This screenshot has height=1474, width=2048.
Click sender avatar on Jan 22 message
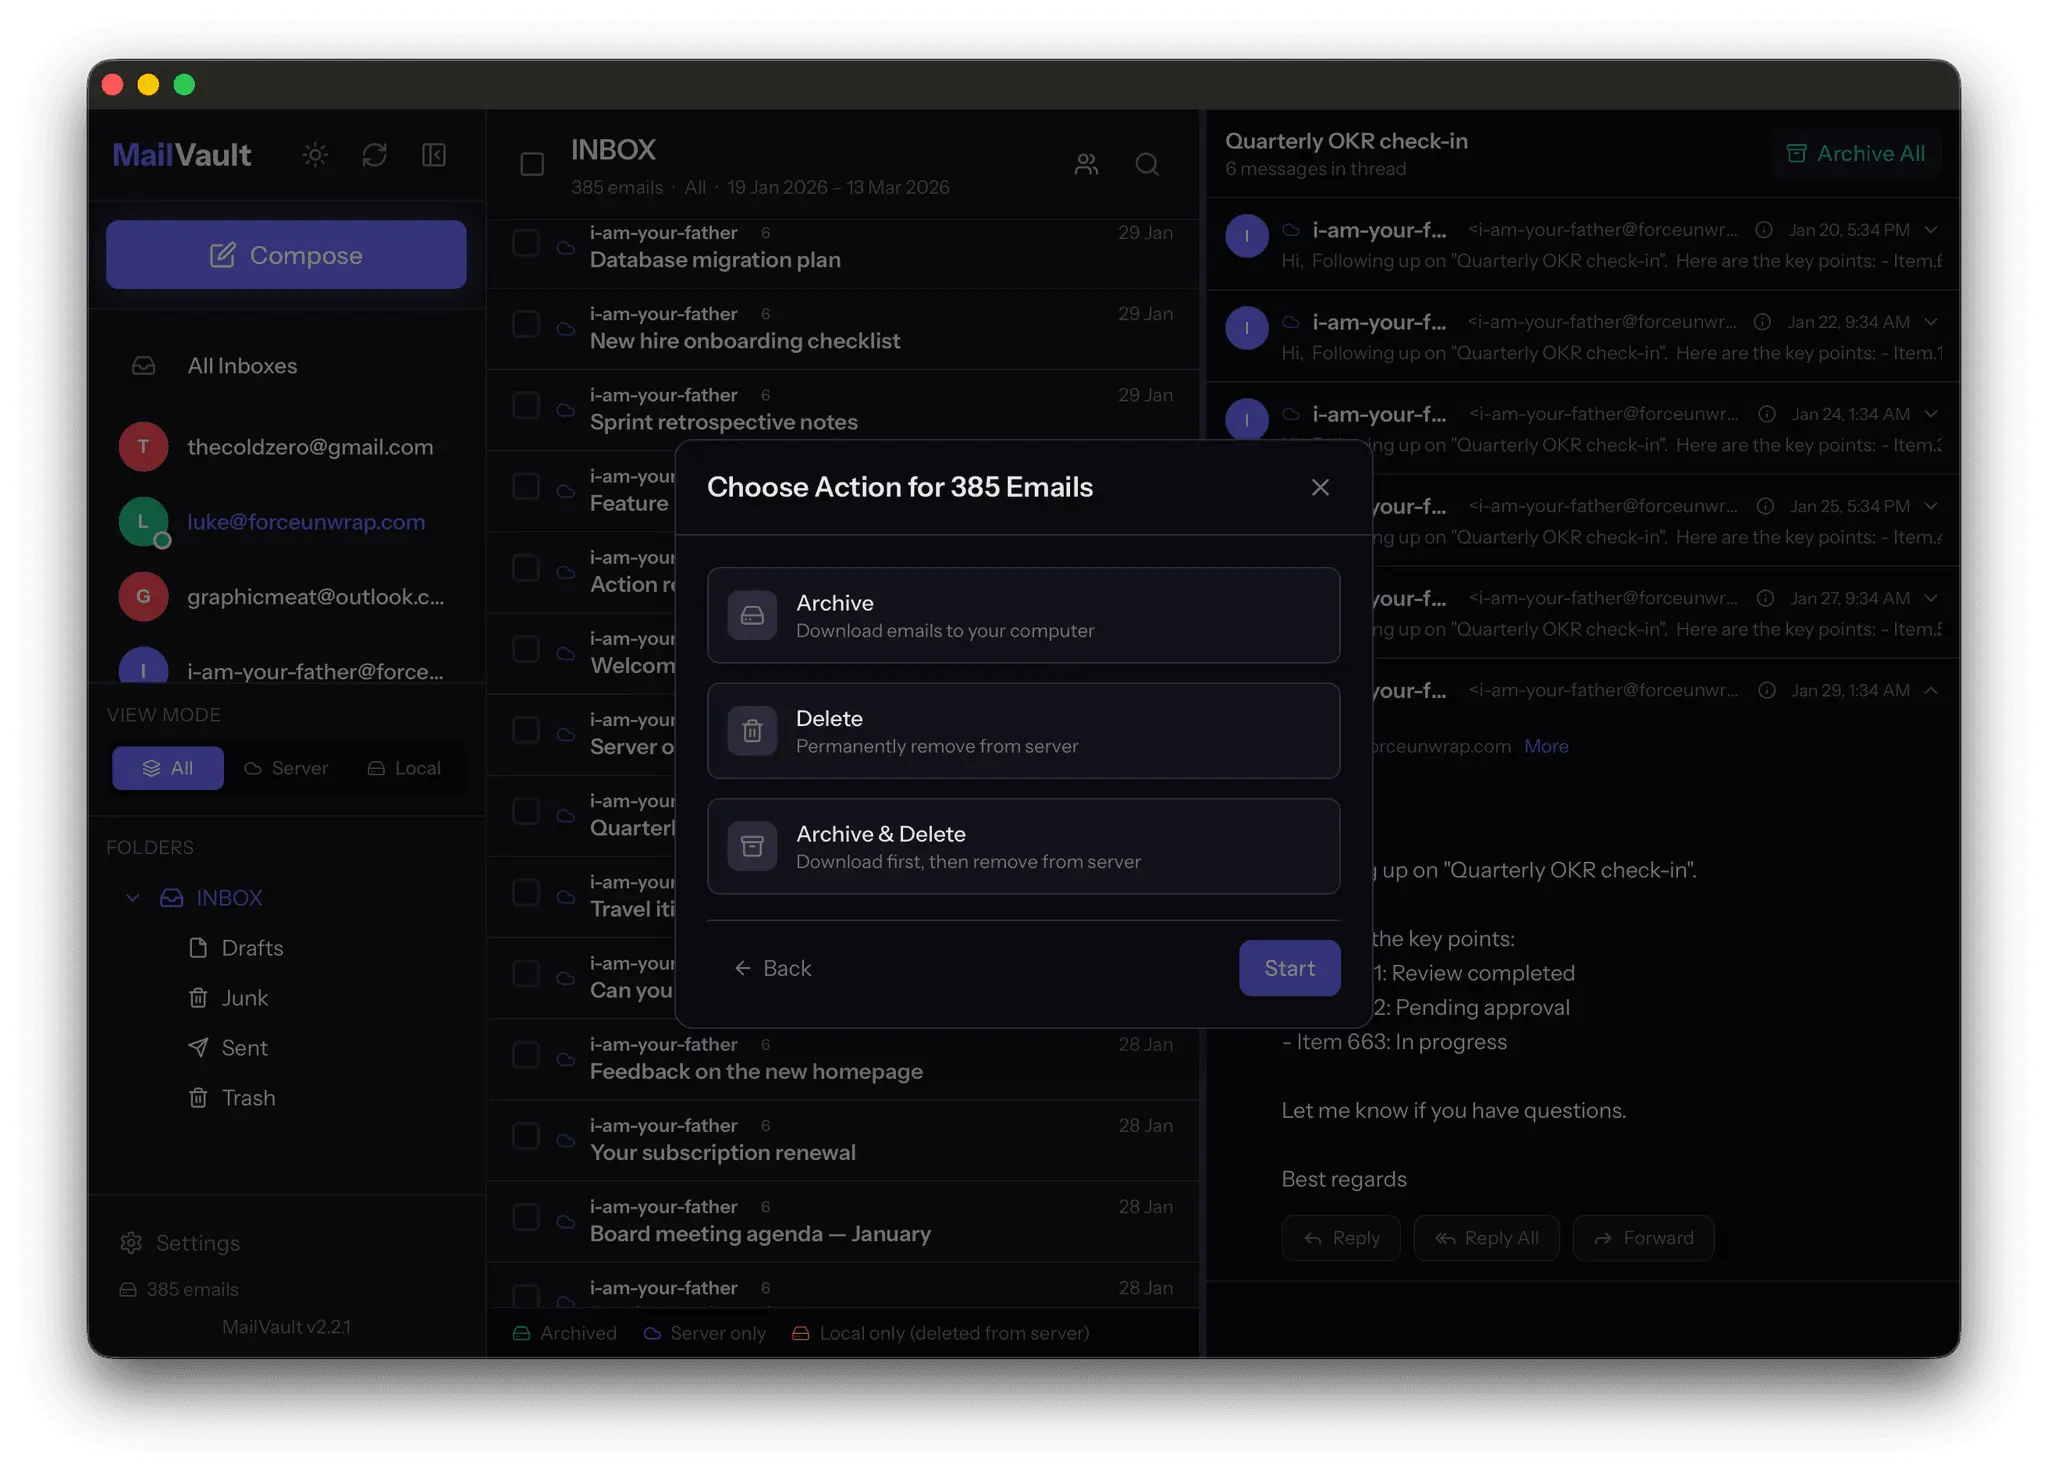click(x=1247, y=328)
